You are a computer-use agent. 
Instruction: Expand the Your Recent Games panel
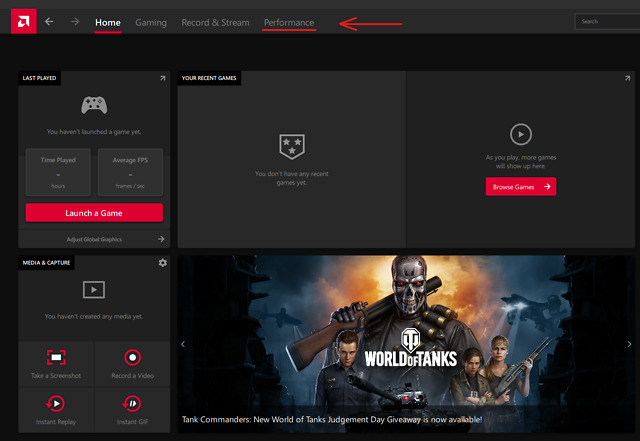[626, 78]
